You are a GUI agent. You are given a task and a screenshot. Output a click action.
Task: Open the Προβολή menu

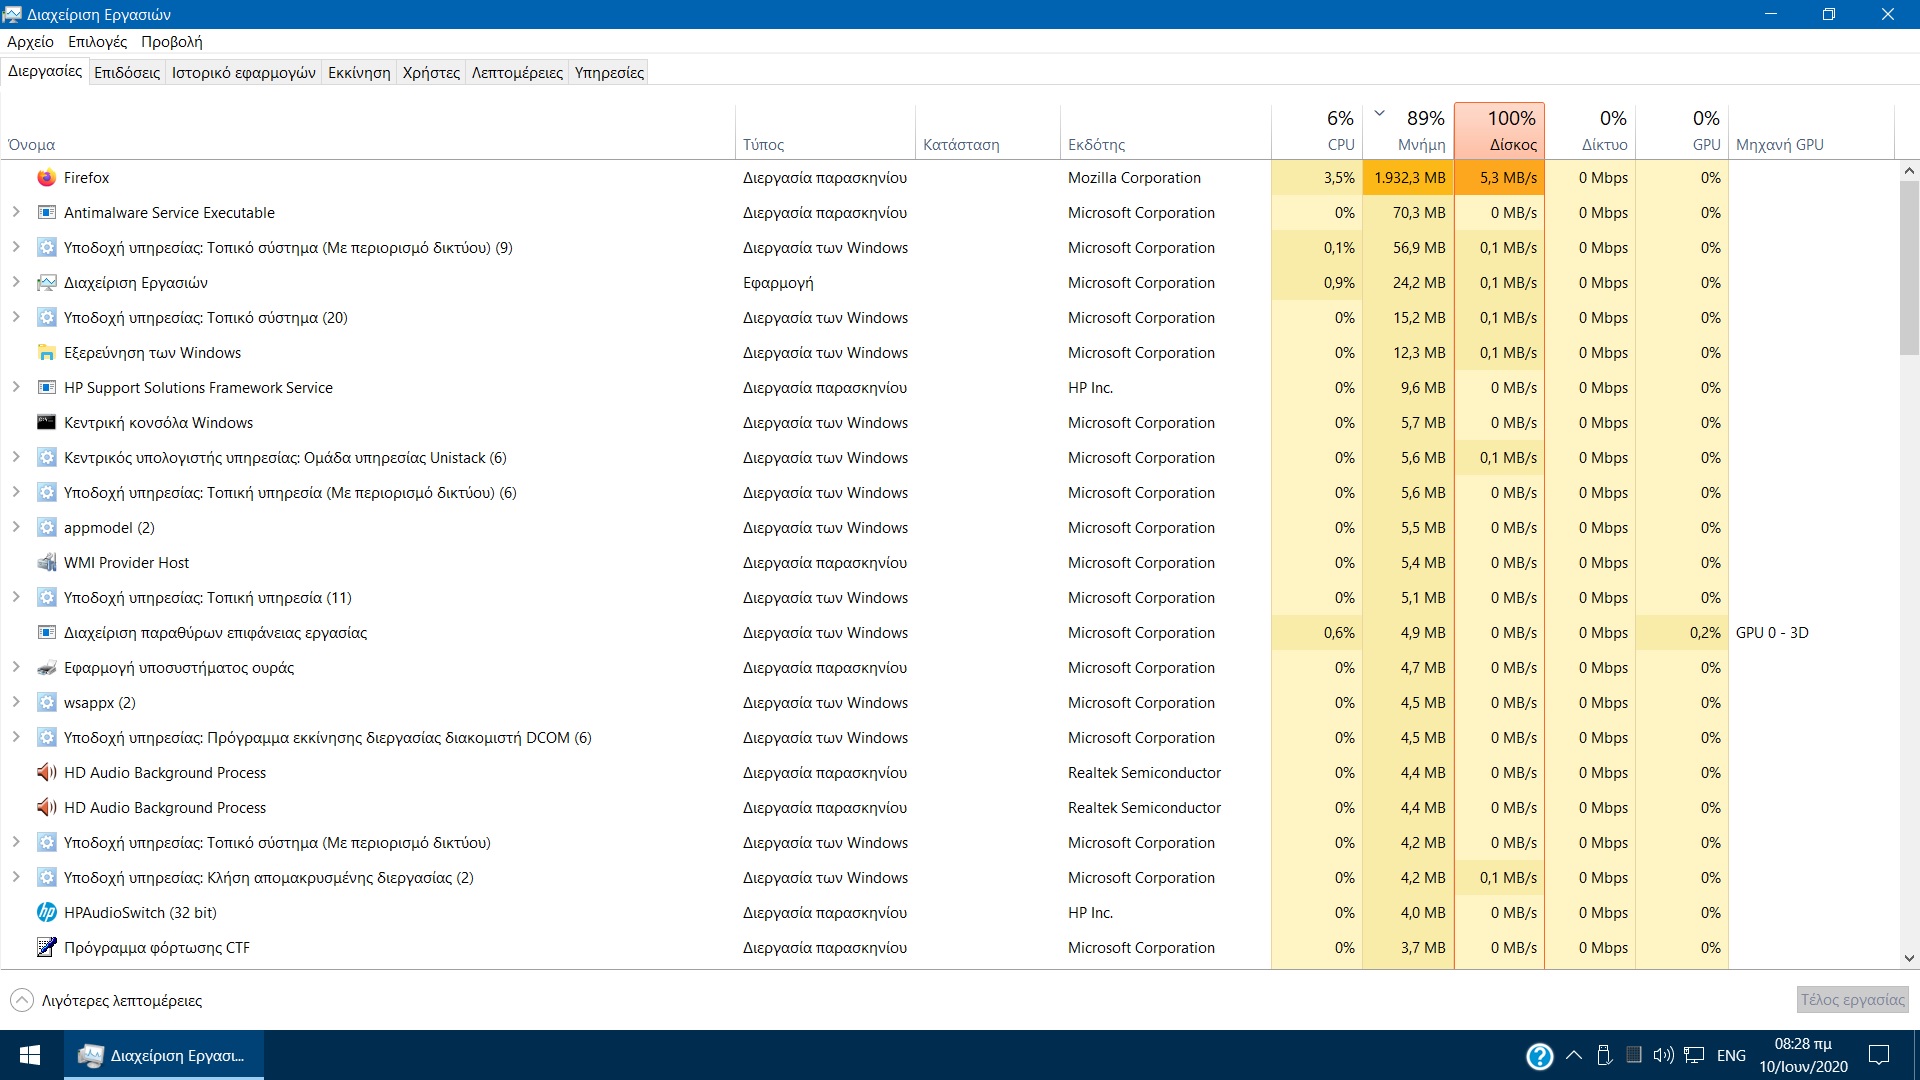[x=172, y=42]
